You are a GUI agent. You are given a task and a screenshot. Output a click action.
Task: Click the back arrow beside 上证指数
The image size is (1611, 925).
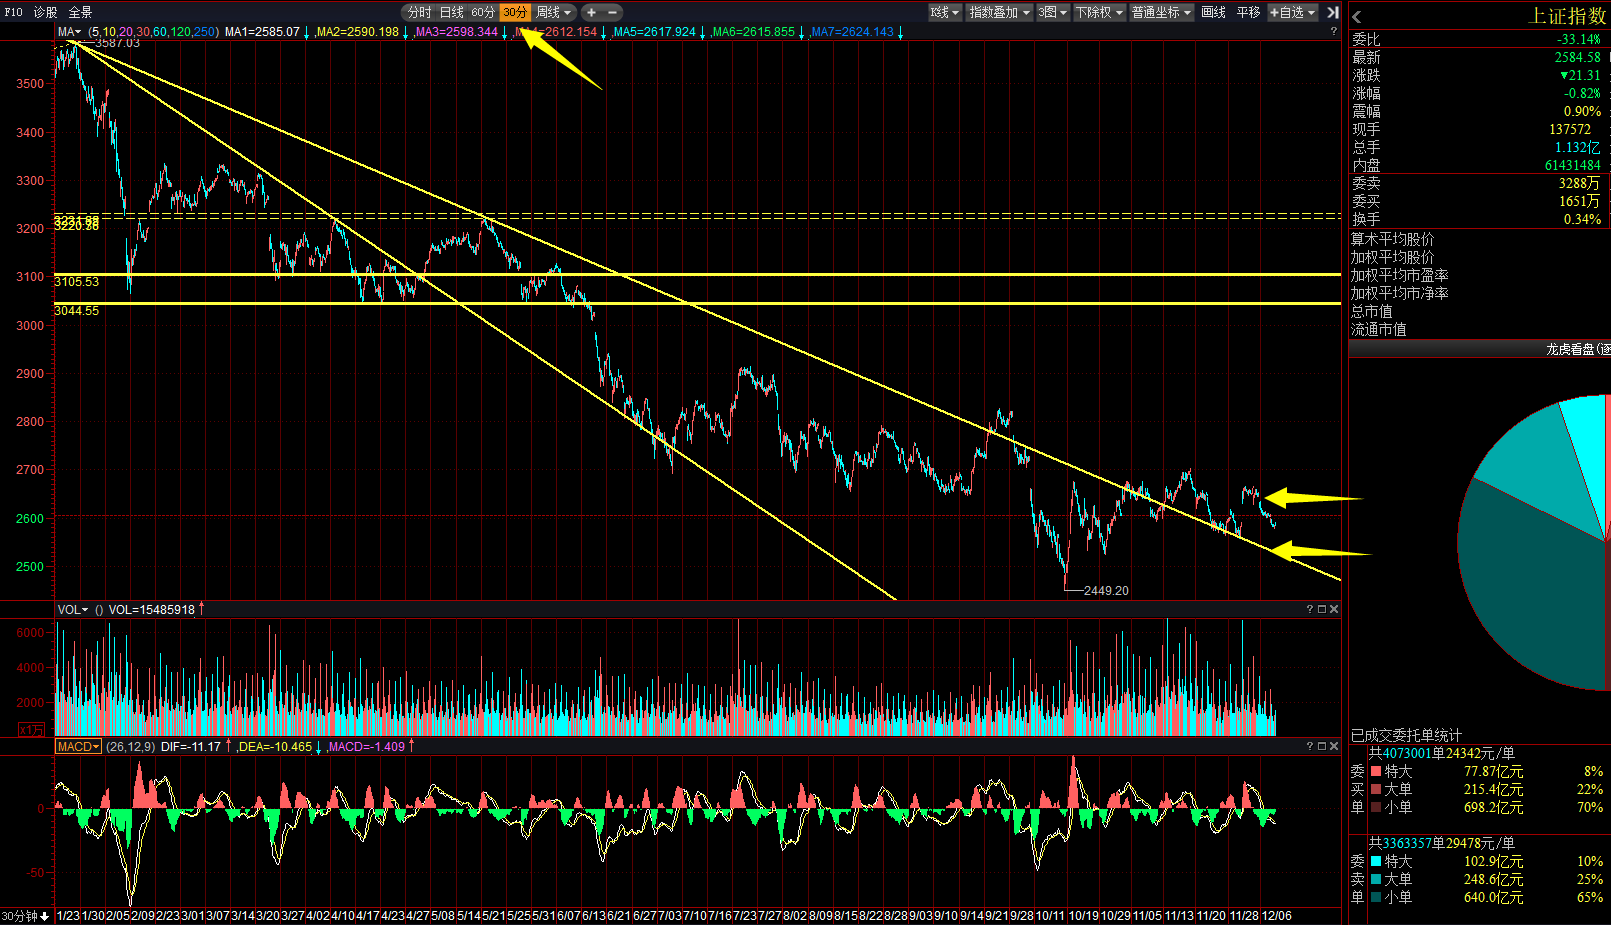pos(1357,17)
